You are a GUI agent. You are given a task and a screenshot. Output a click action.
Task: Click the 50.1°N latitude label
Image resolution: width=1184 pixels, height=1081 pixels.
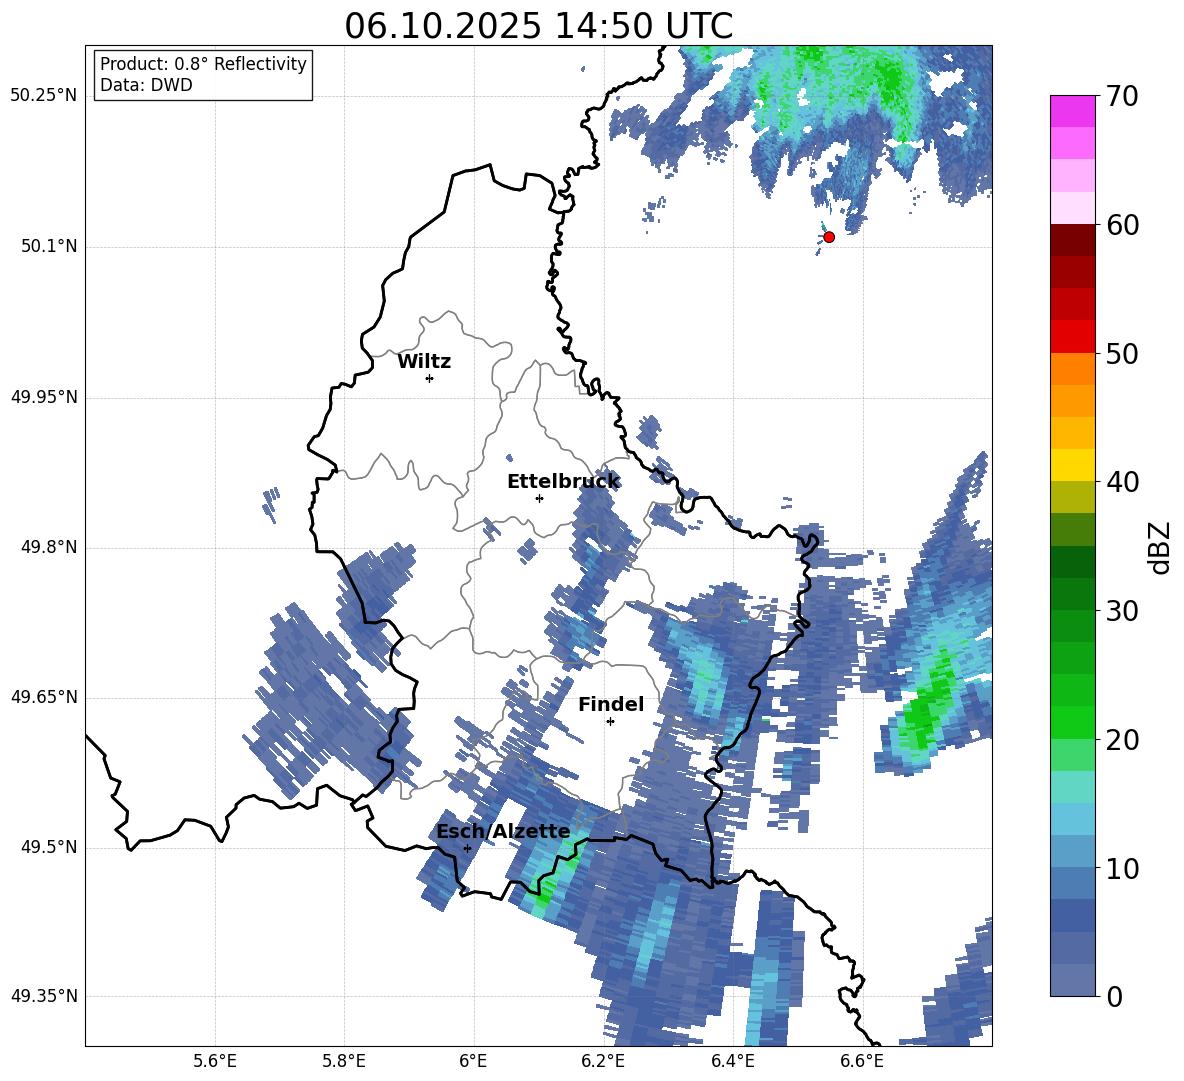point(49,247)
